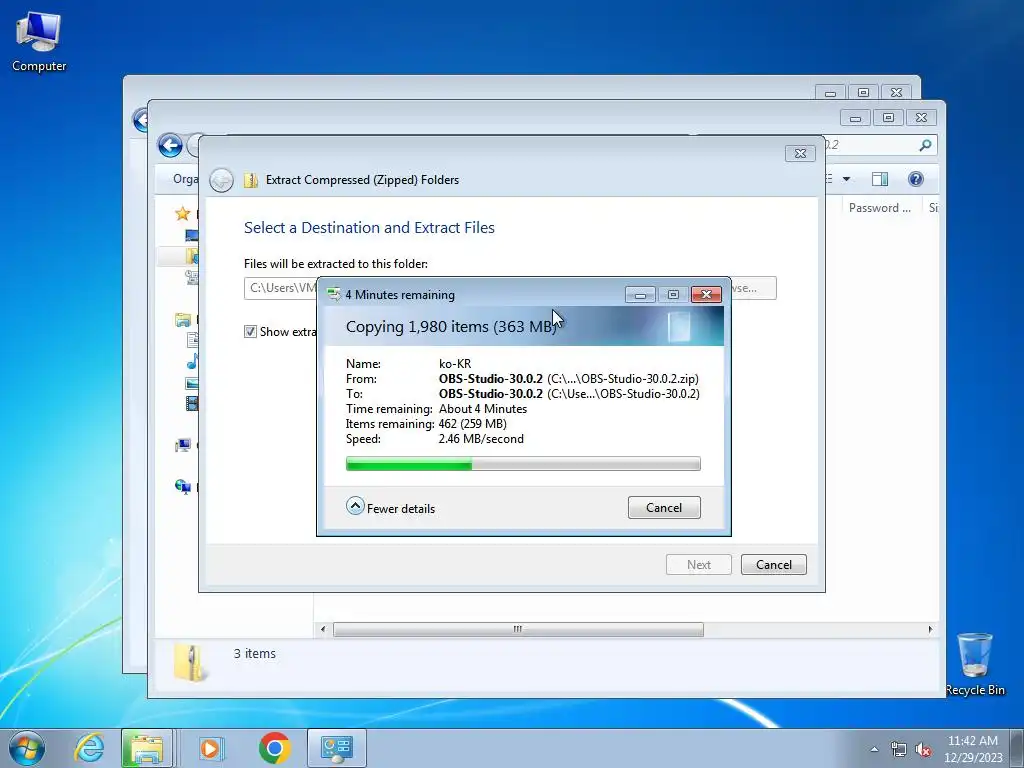Click the "Speed: 2.46 MB/second" value
1024x768 pixels.
481,439
